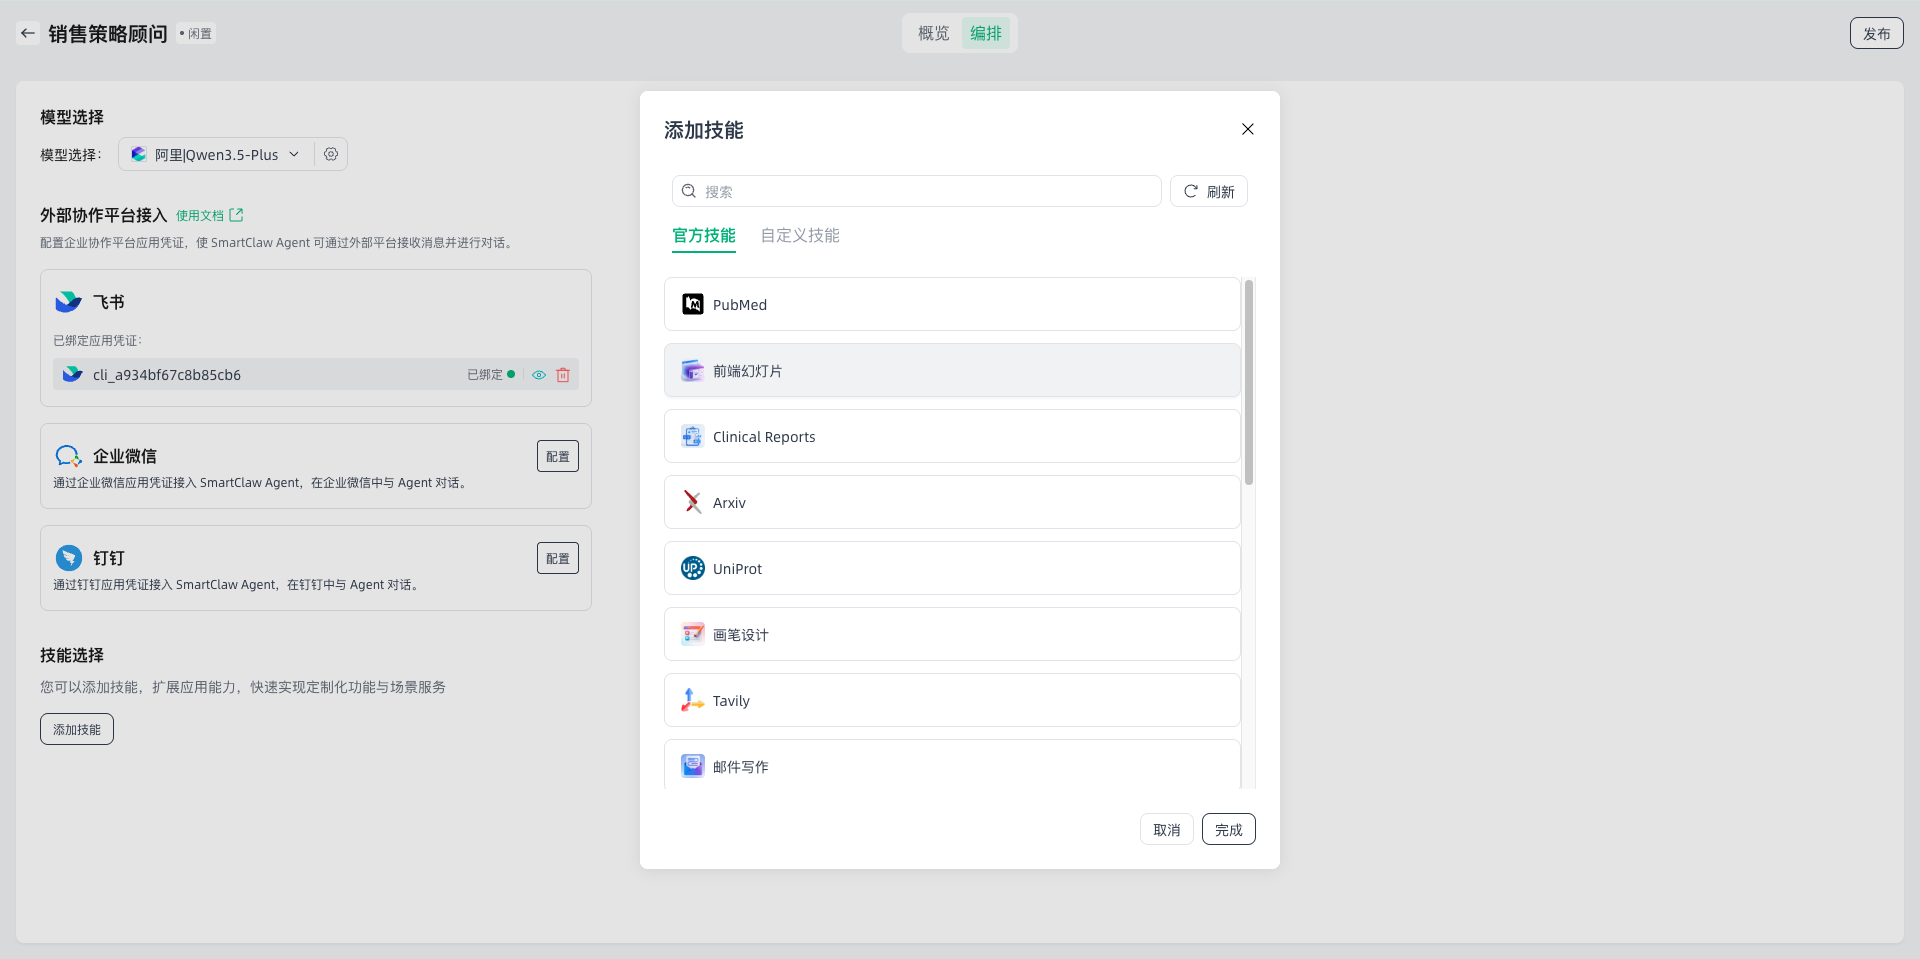The image size is (1920, 959).
Task: Delete the bound Feishu credential
Action: click(x=563, y=375)
